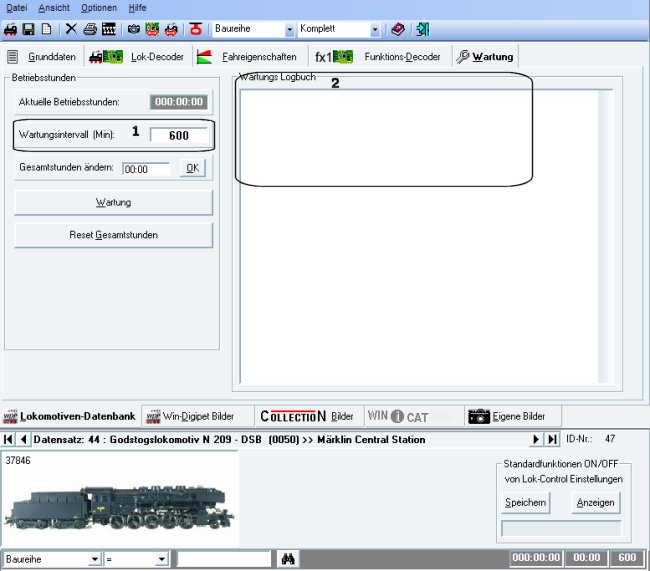Open Hilfe menu
Screen dimensions: 650x571
137,8
